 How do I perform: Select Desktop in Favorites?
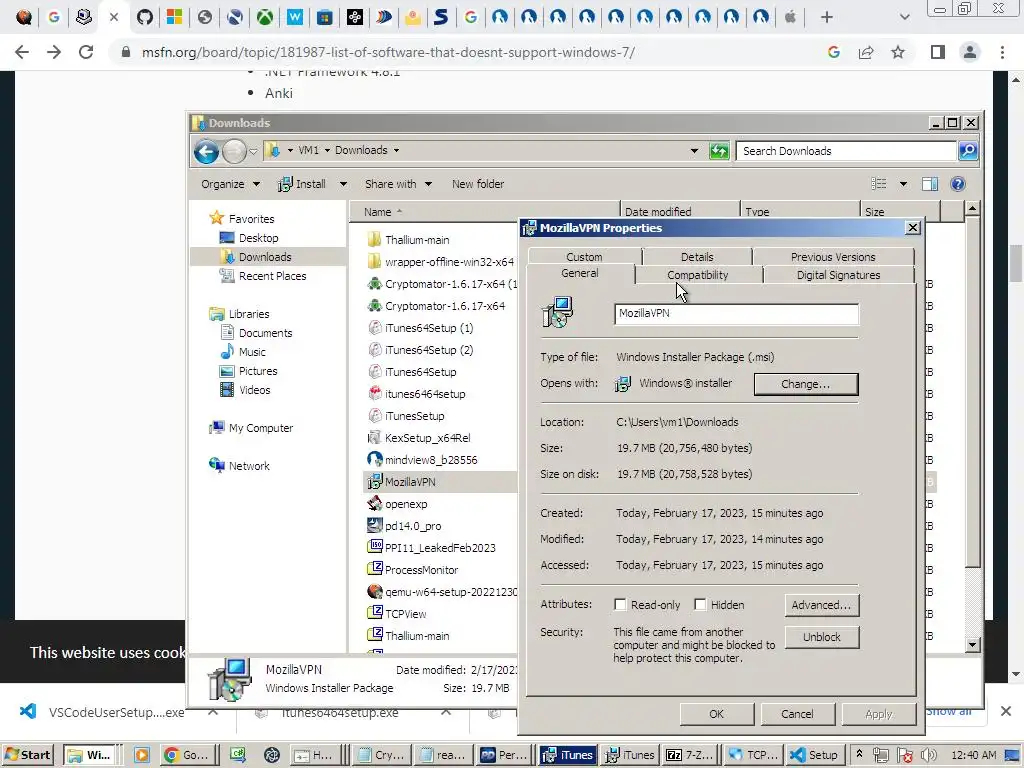pos(258,238)
